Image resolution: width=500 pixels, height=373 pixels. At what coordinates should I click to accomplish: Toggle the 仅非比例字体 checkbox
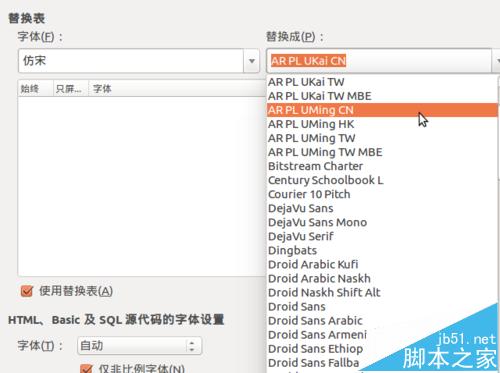[x=86, y=369]
